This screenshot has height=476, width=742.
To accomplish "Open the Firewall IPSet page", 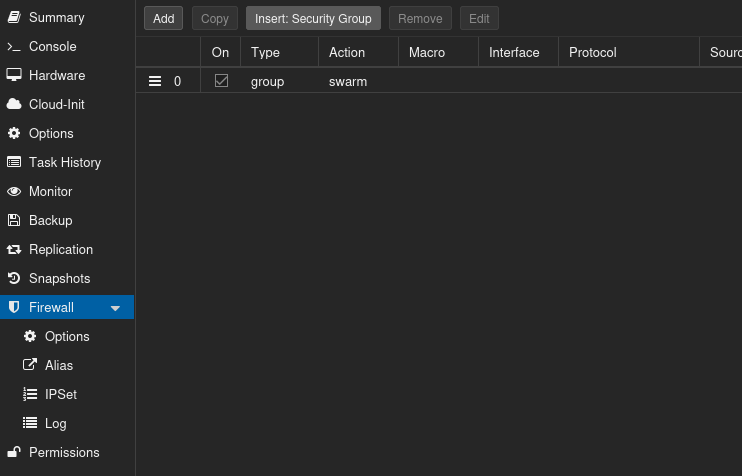I will pyautogui.click(x=60, y=395).
